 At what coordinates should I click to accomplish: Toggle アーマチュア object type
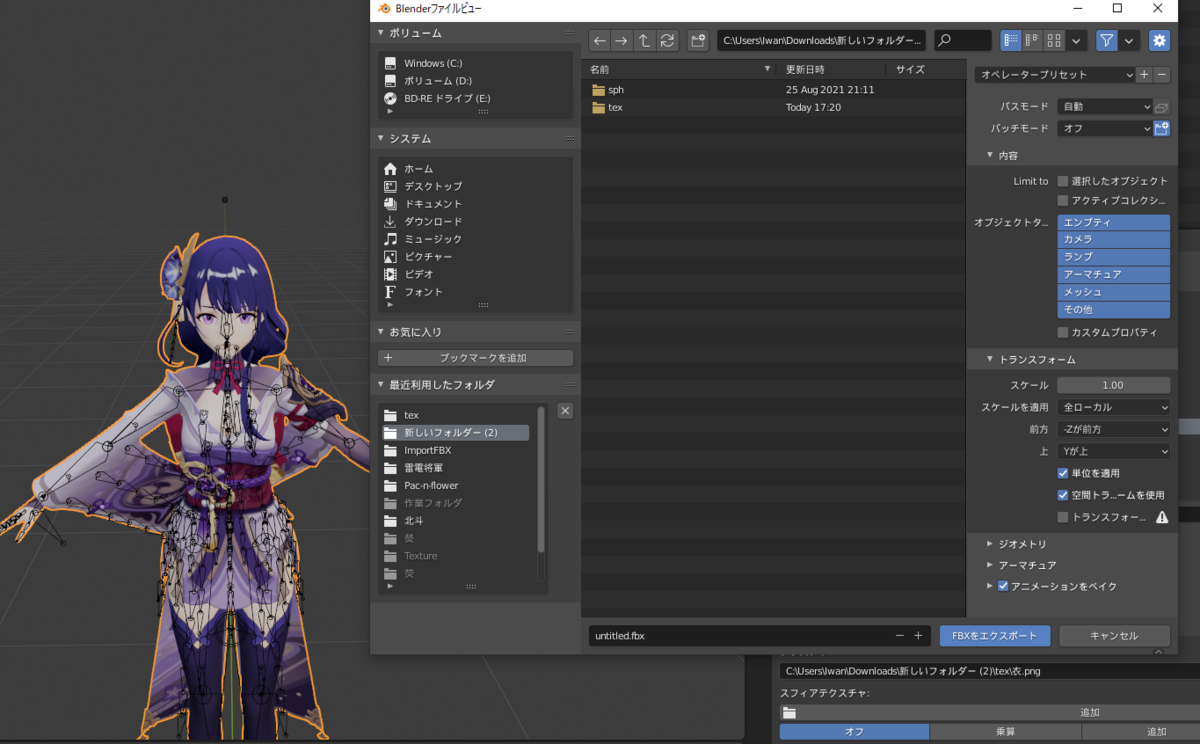1113,274
